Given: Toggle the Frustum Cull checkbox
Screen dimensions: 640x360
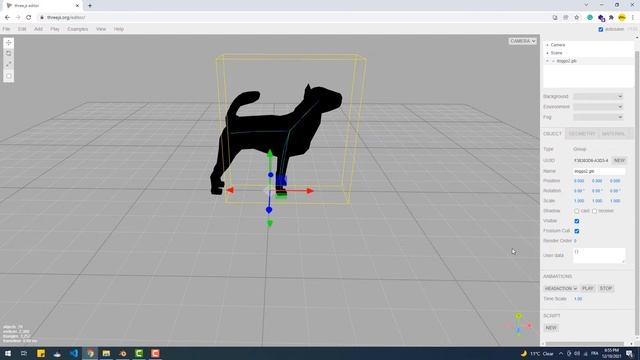Looking at the screenshot, I should click(x=577, y=231).
